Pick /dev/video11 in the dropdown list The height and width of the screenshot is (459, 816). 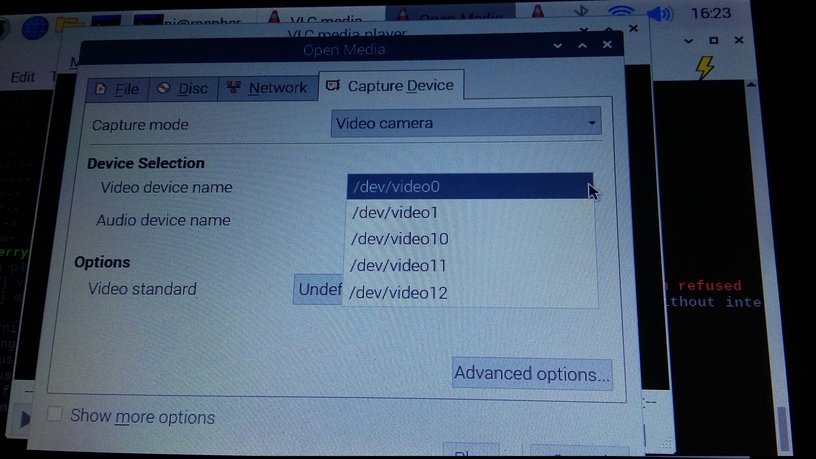click(x=471, y=266)
